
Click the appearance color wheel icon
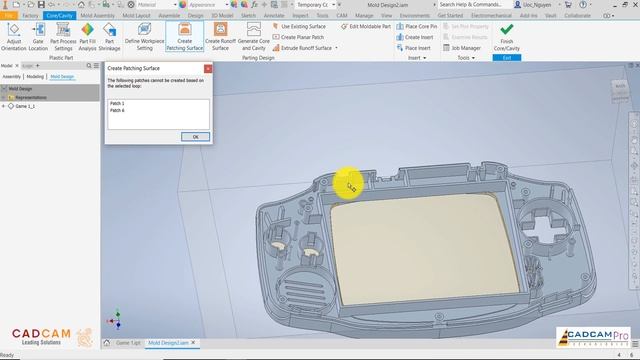click(183, 4)
